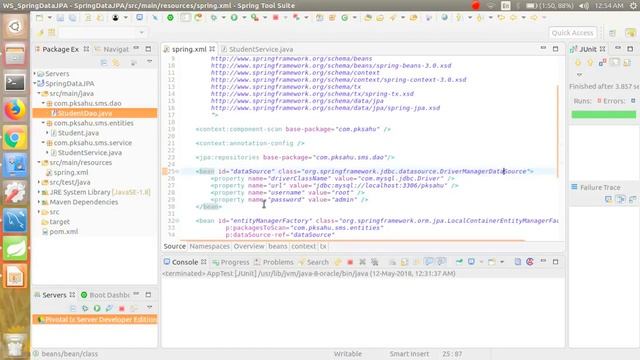Open Run configurations dropdown arrow
The width and height of the screenshot is (640, 360).
click(244, 18)
